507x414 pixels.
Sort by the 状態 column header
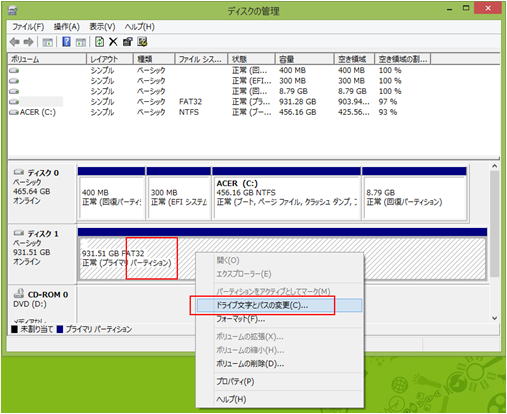tap(252, 59)
